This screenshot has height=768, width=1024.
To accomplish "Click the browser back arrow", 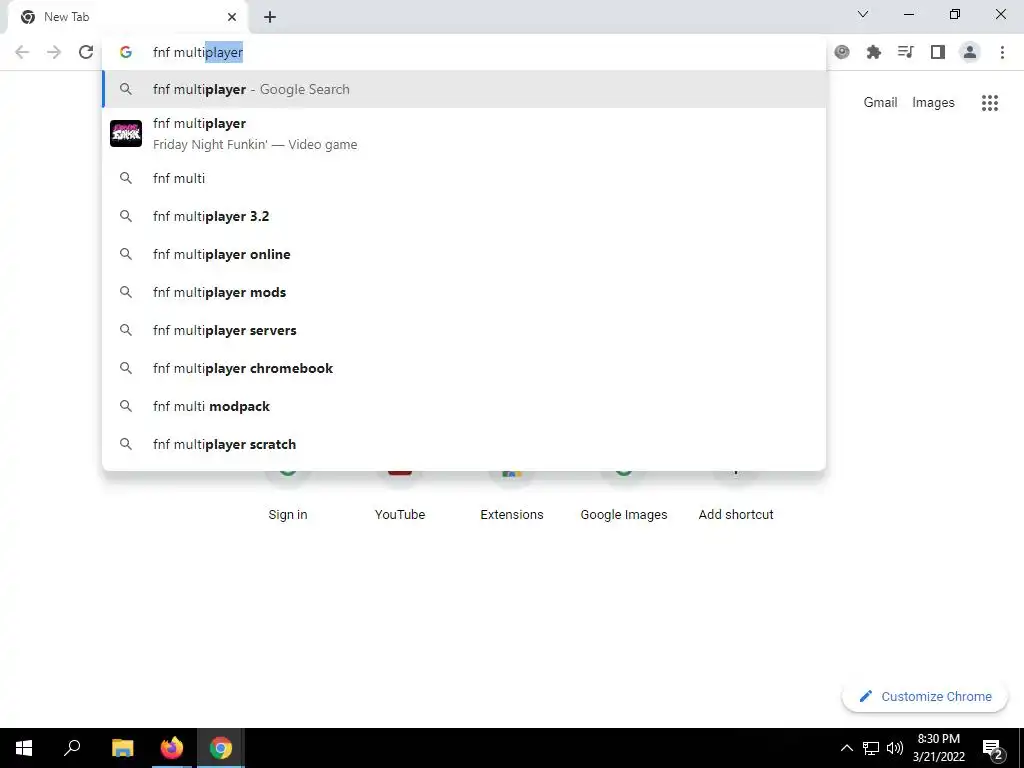I will click(22, 52).
